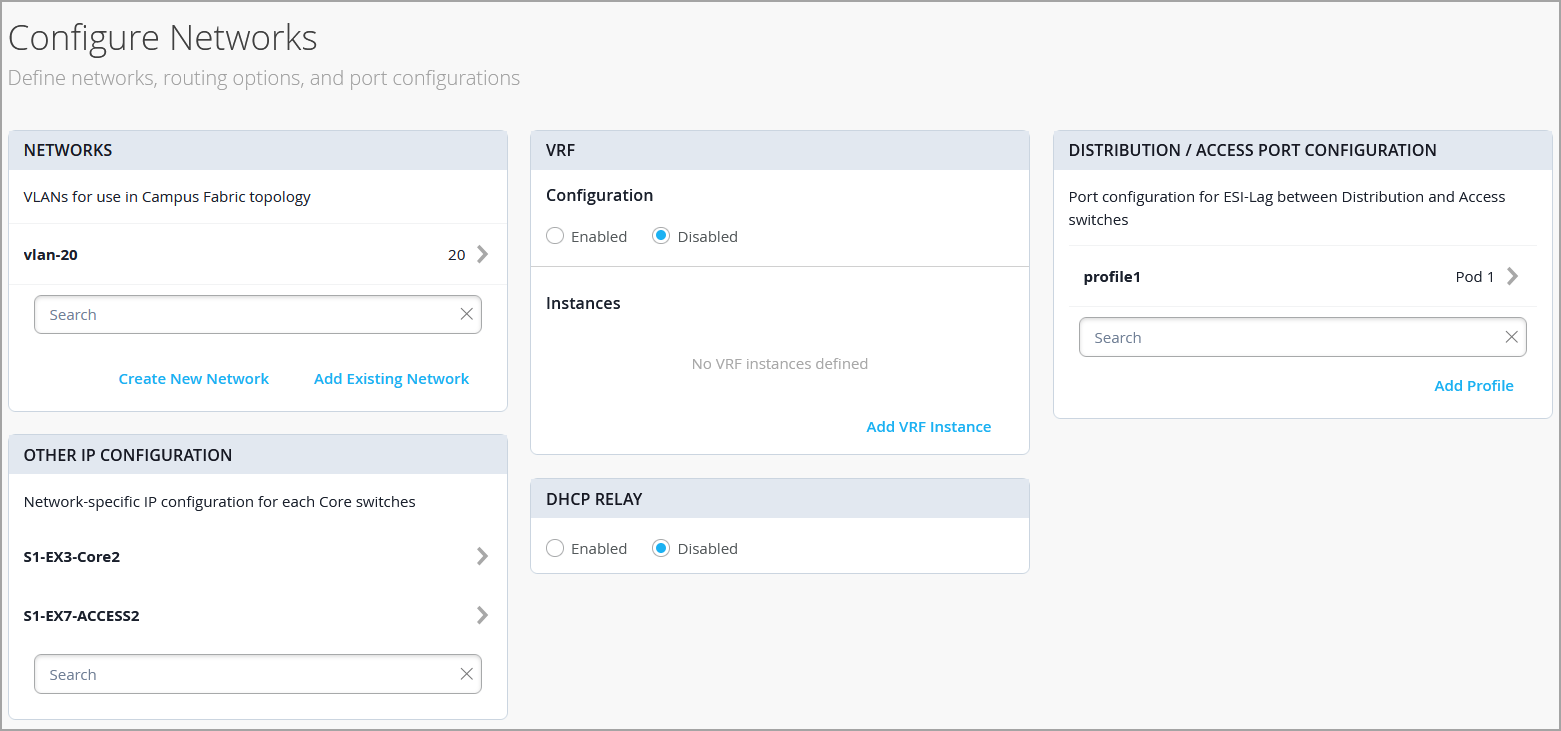Screen dimensions: 1561x731
Task: Select Enabled for DHCP Relay
Action: (x=555, y=548)
